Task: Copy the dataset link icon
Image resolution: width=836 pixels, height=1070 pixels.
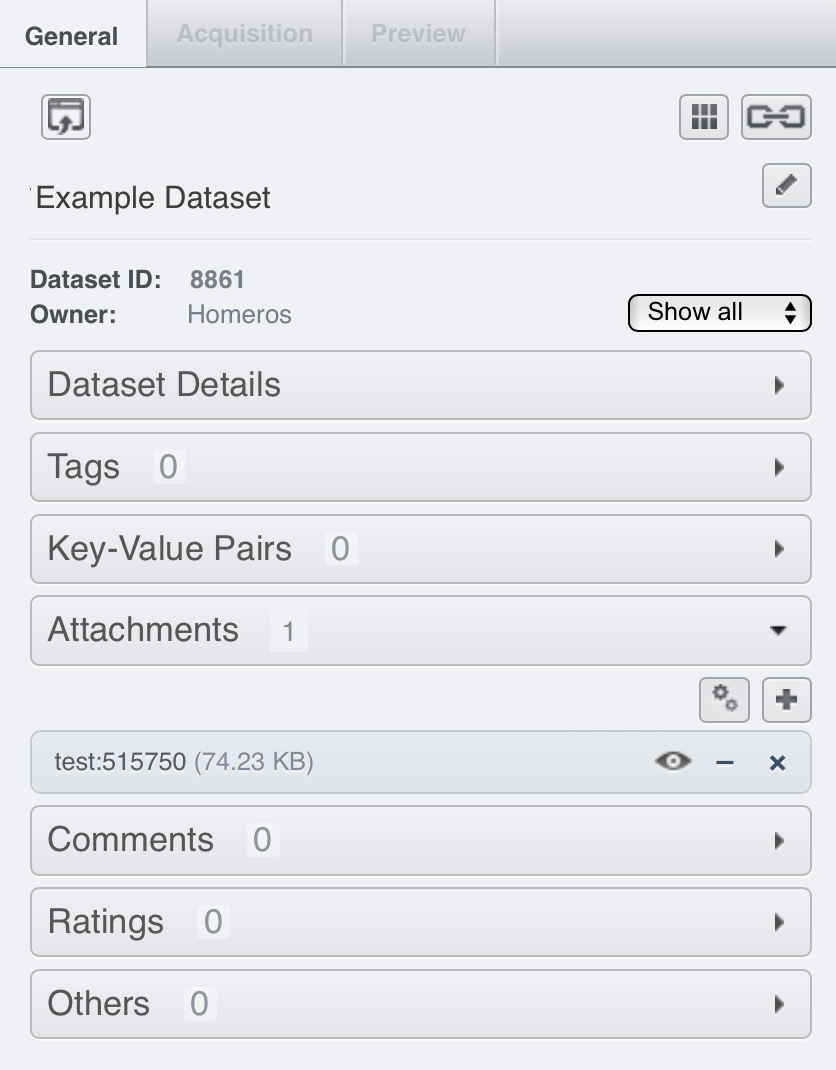Action: tap(777, 117)
